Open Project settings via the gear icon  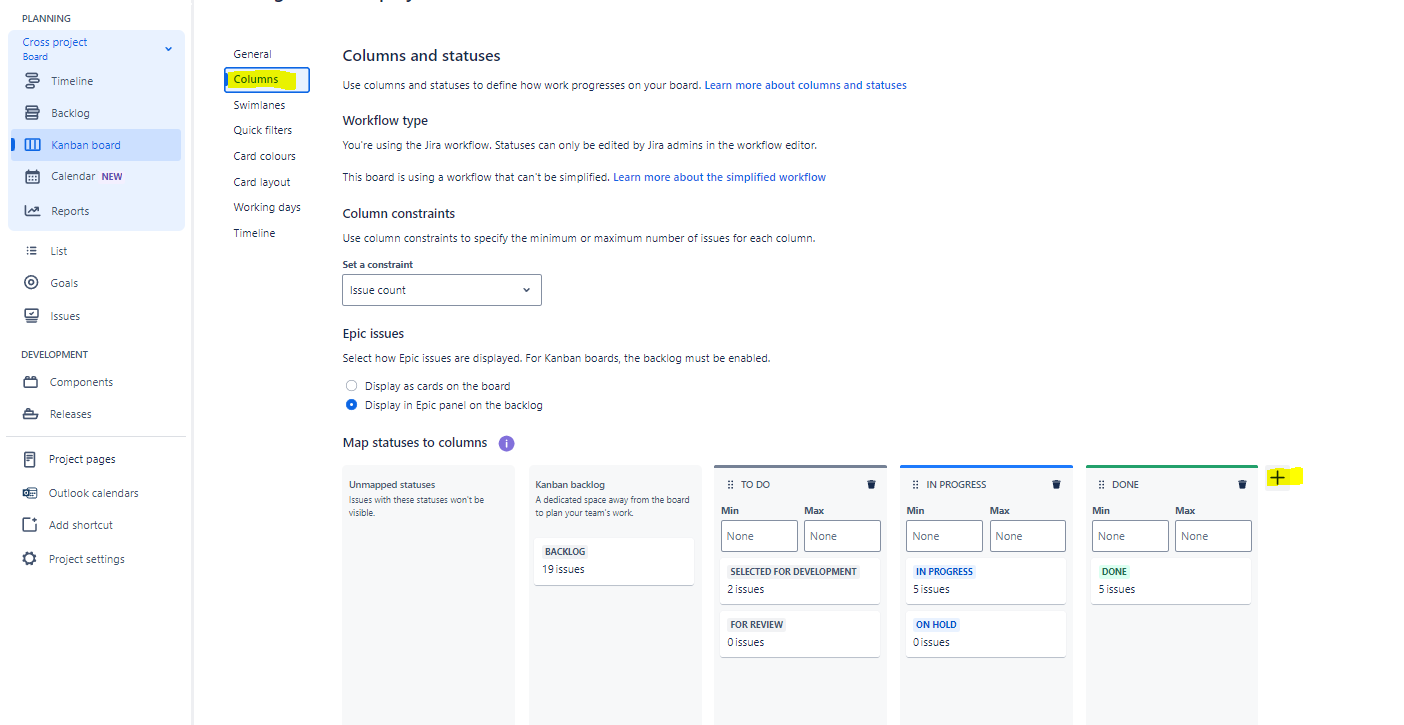[31, 558]
